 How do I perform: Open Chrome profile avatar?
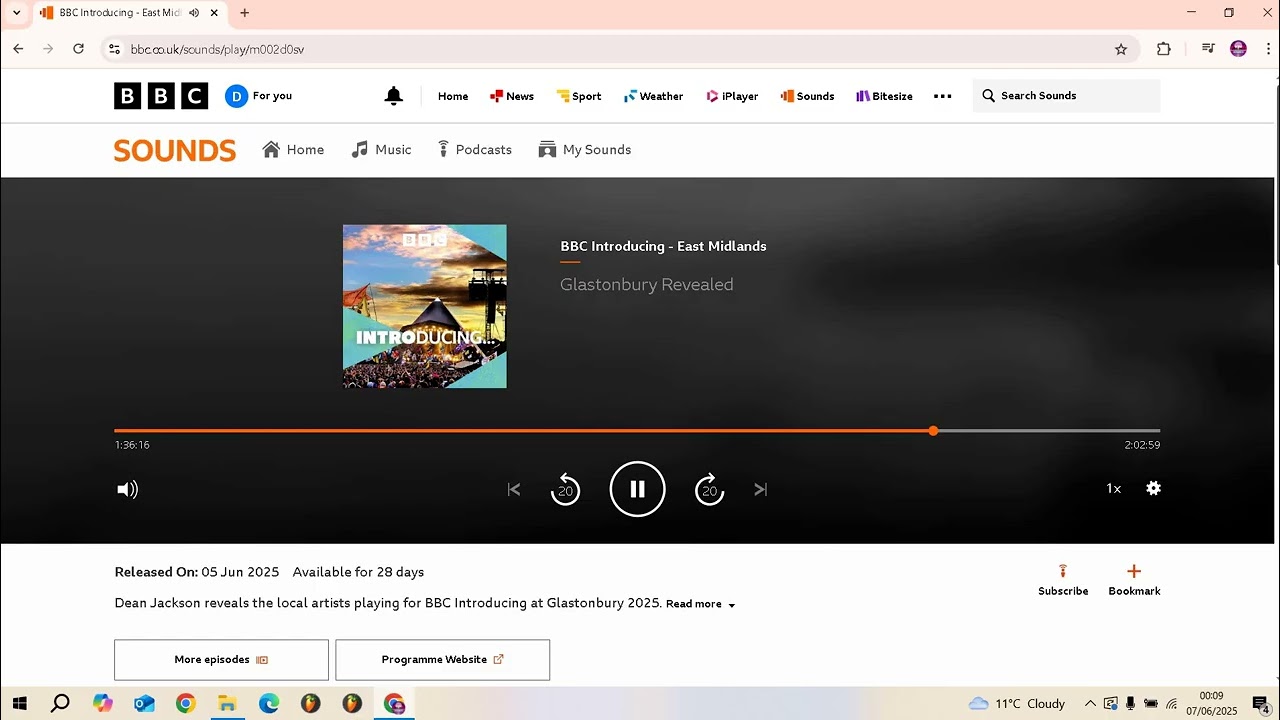[1238, 49]
